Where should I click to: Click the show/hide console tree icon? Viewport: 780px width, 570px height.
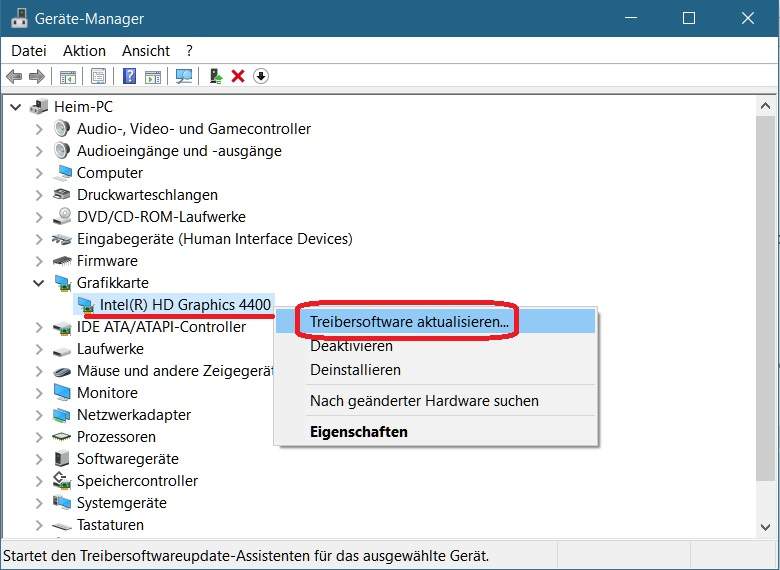coord(68,77)
